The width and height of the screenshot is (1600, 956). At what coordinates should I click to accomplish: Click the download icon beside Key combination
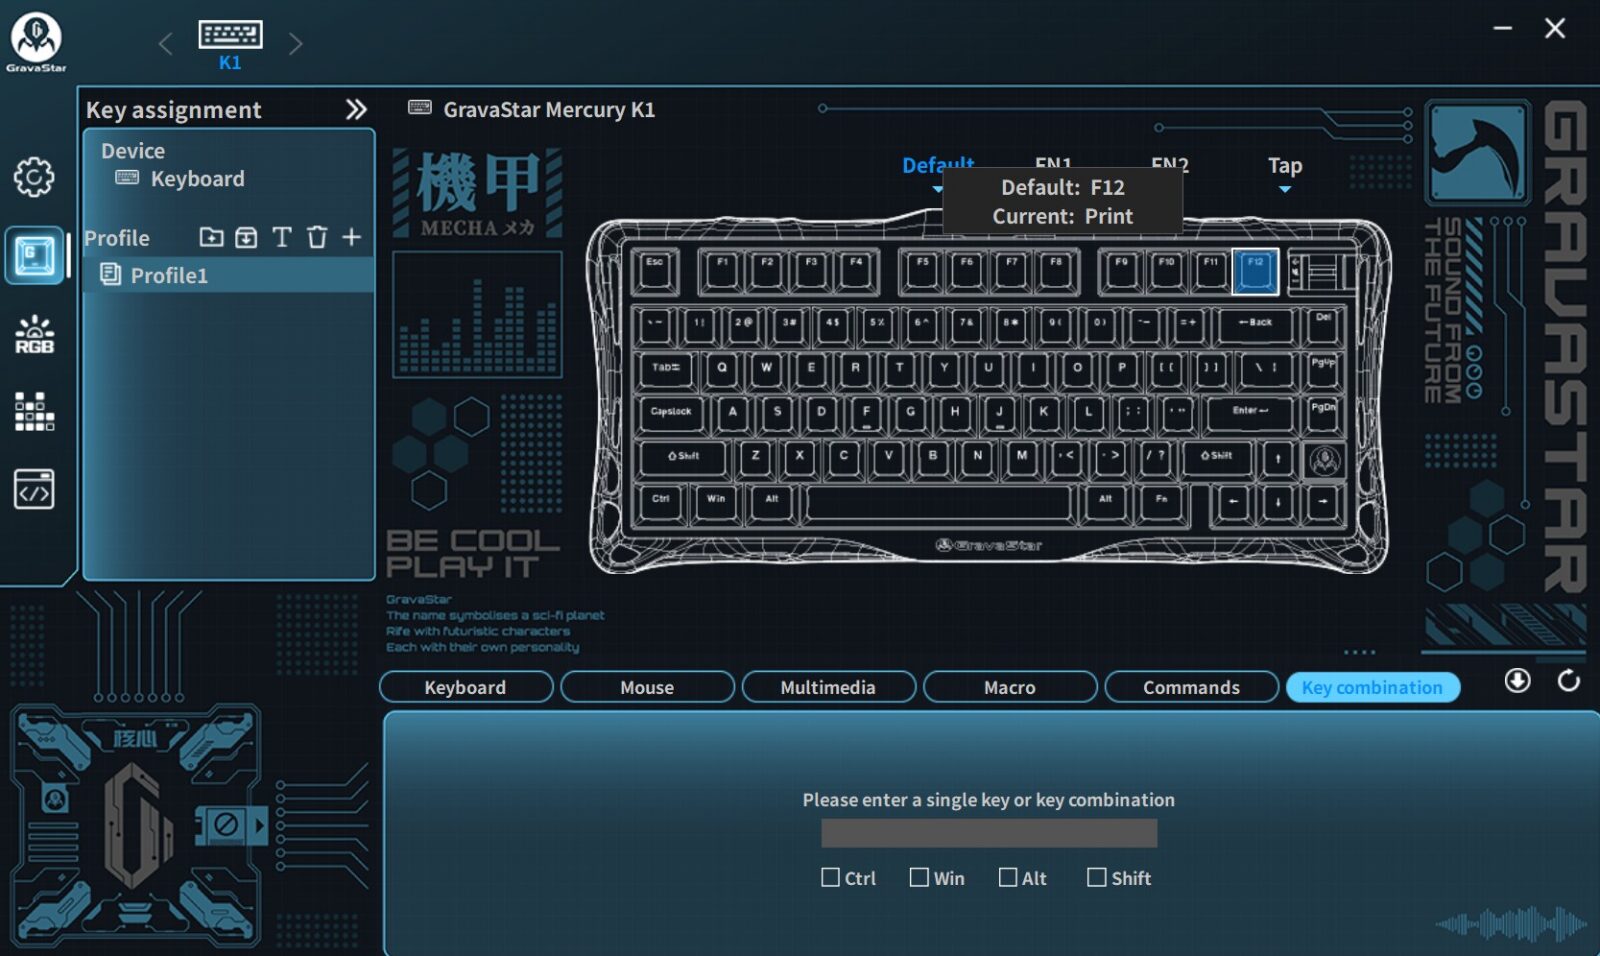point(1517,681)
